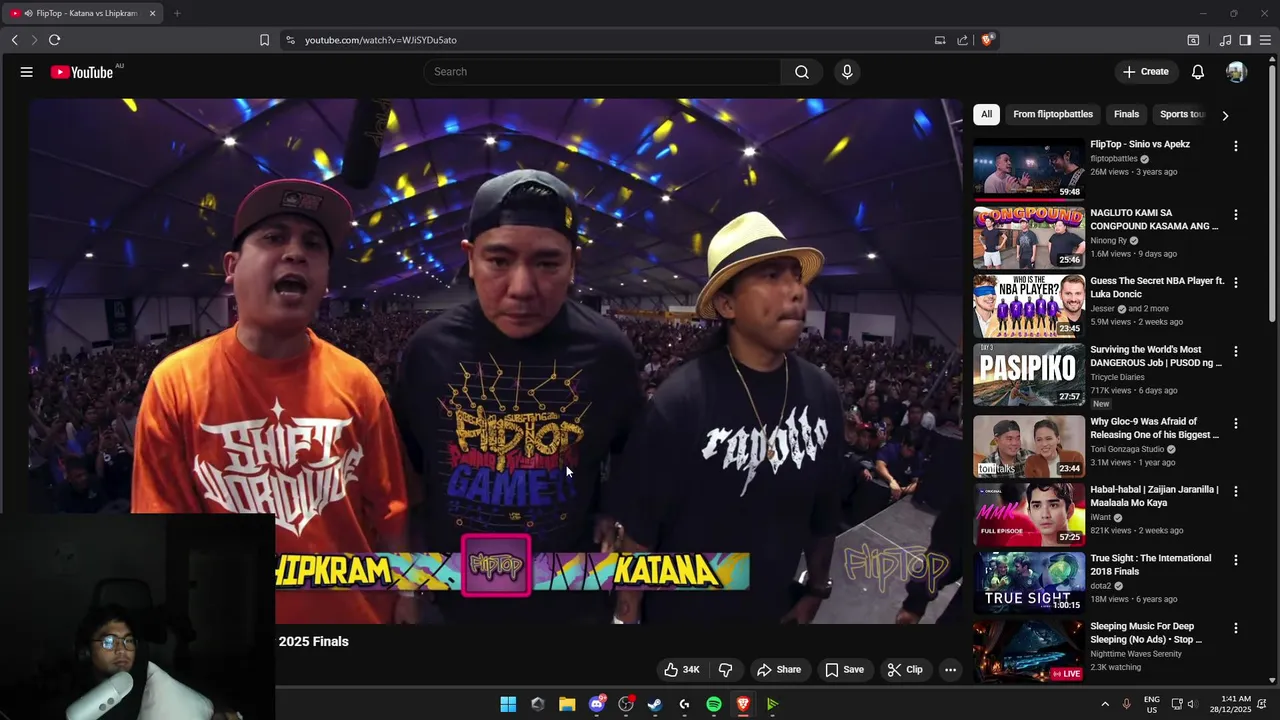This screenshot has width=1280, height=720.
Task: Open options for Sleeping Music For Deep Sleeping
Action: (x=1236, y=628)
